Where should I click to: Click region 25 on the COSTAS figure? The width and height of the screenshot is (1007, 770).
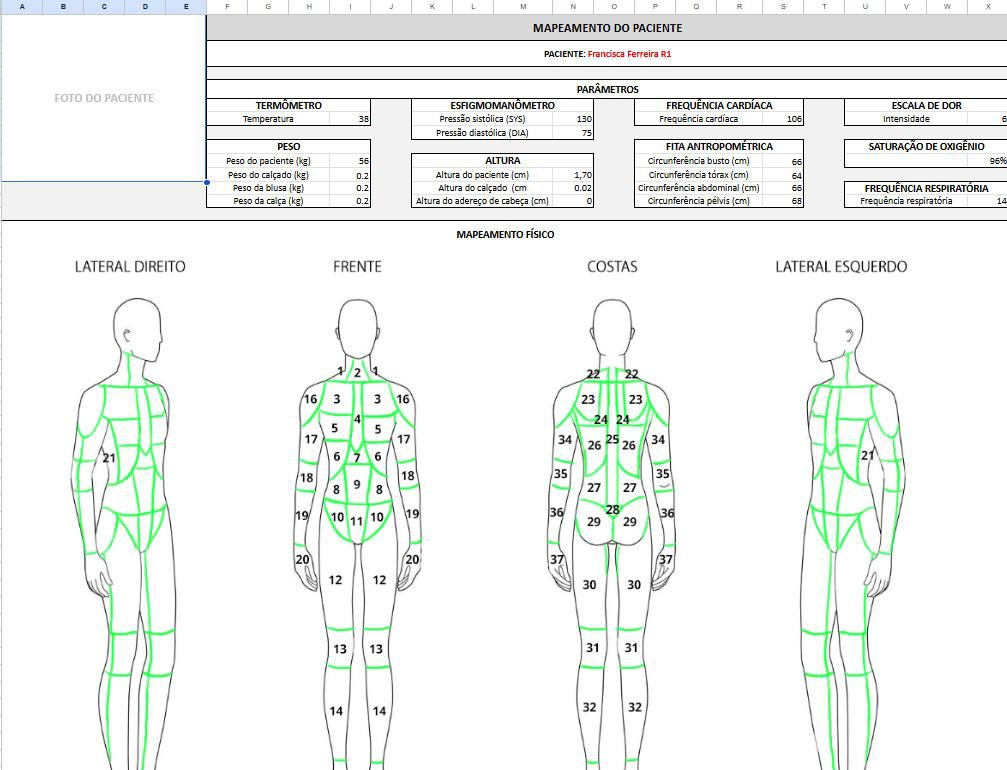[x=612, y=439]
